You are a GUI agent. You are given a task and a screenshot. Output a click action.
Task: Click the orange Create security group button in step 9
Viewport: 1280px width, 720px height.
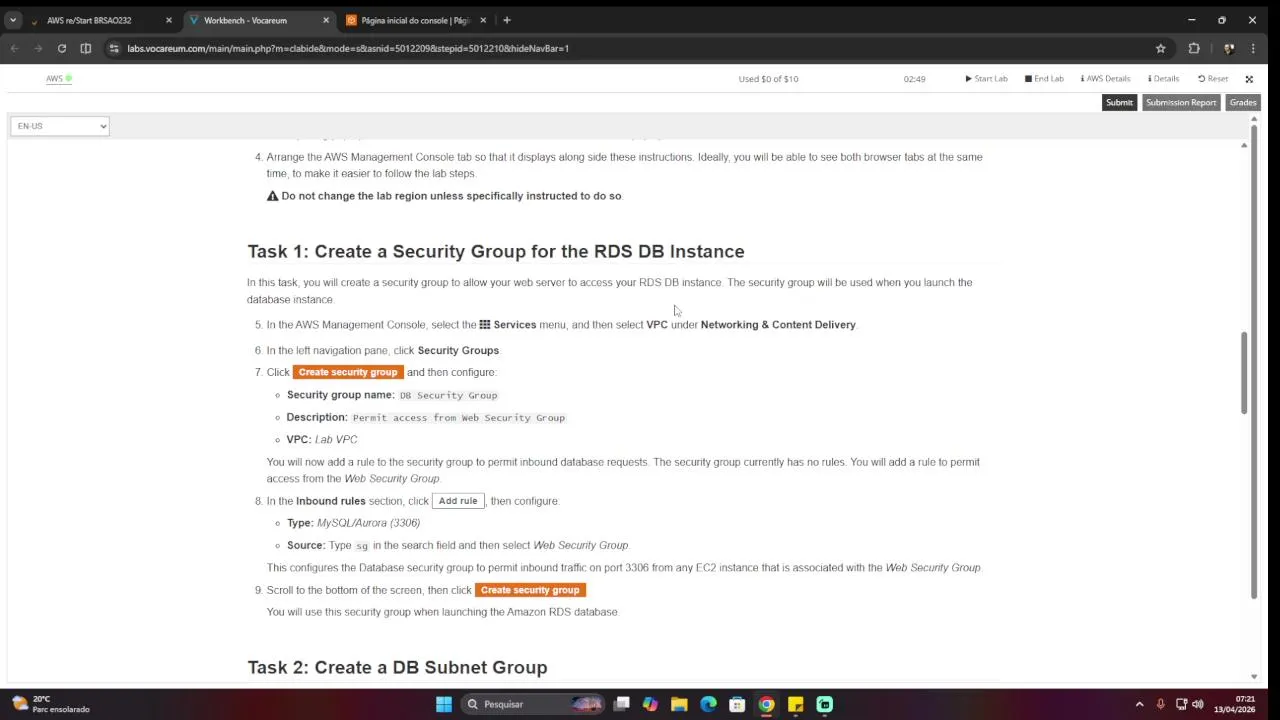[530, 590]
